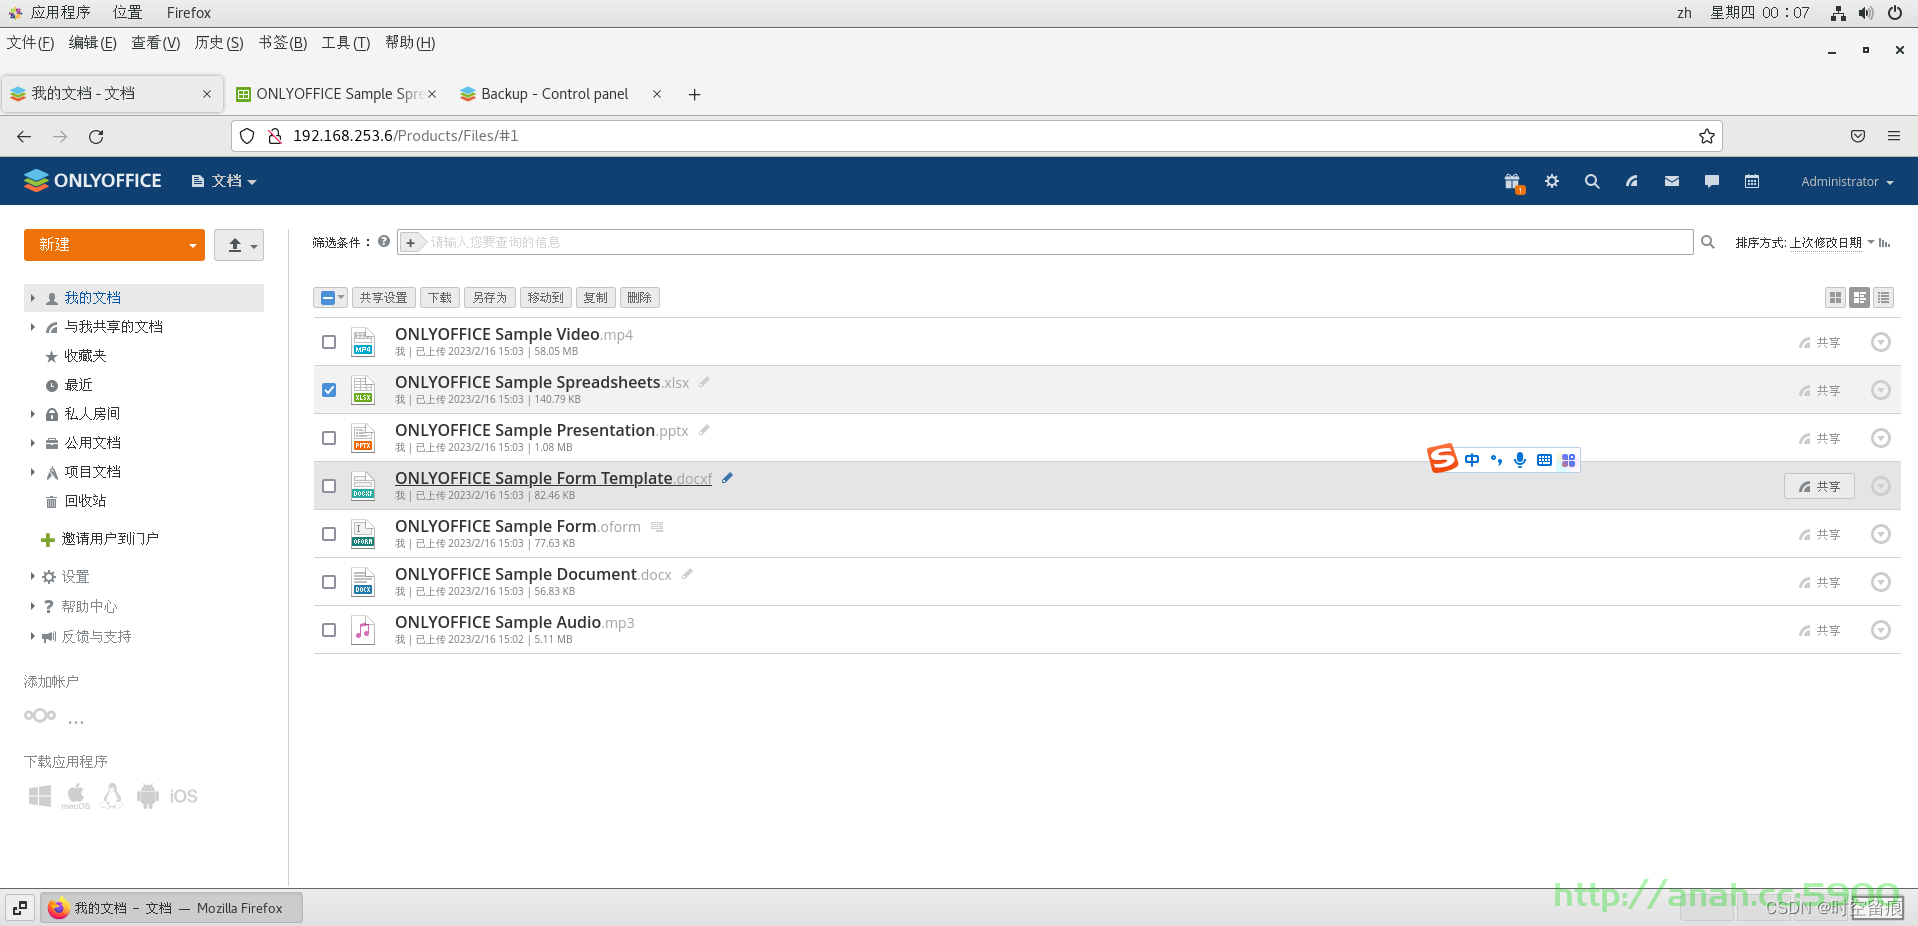Download the macOS desktop app

[76, 796]
